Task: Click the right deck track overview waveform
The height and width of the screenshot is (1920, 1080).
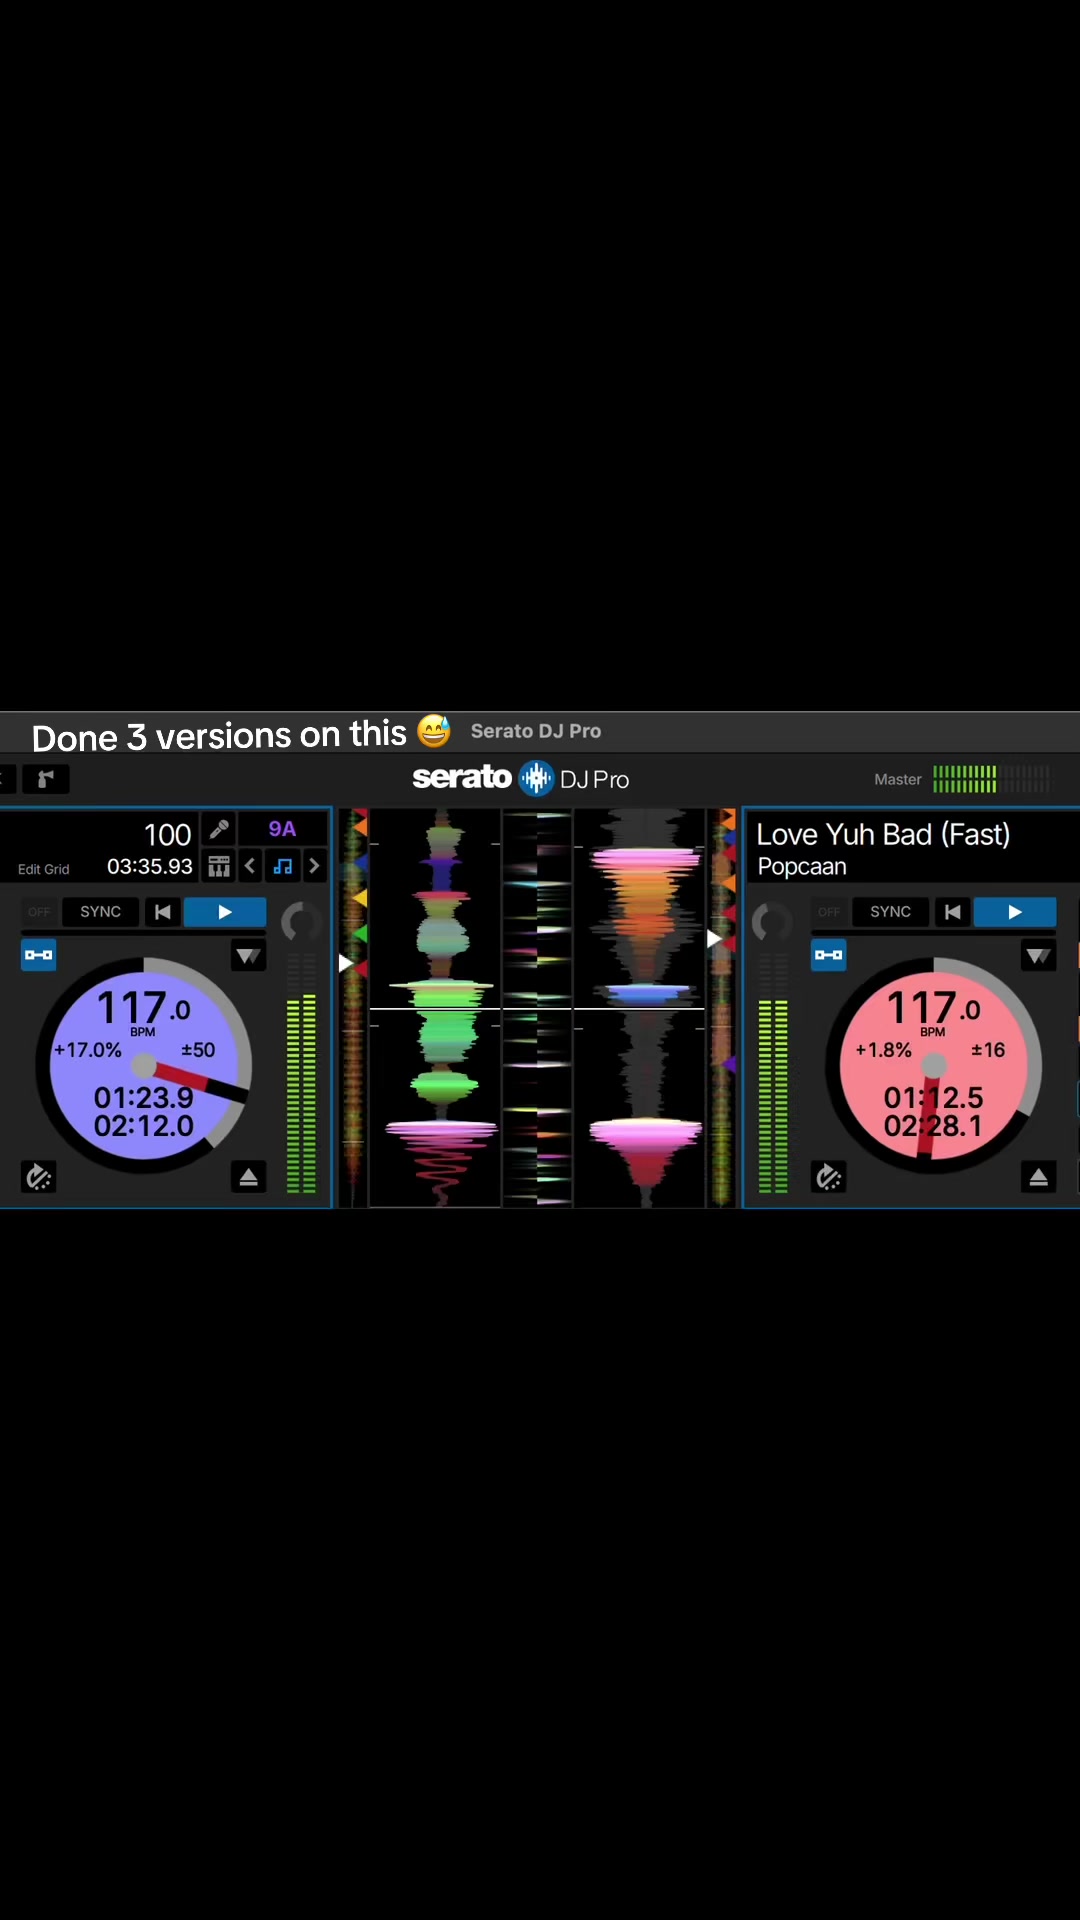Action: tap(722, 1008)
